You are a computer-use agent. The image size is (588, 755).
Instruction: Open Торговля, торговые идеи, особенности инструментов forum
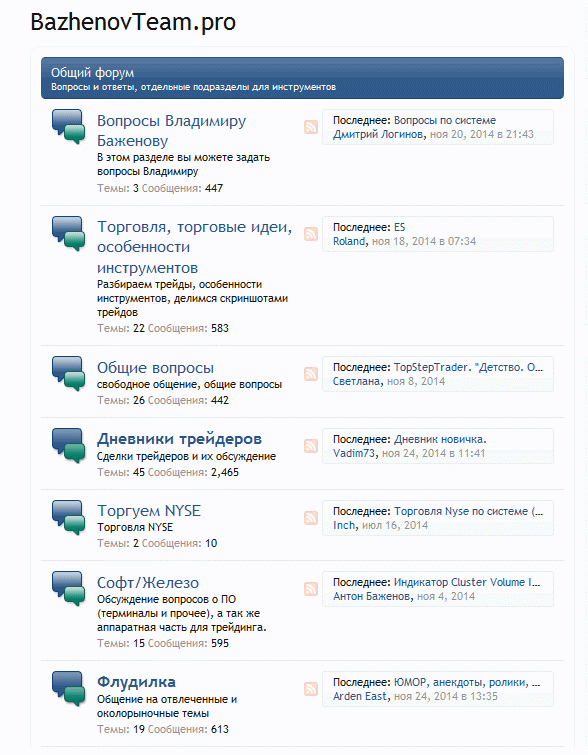tap(195, 247)
